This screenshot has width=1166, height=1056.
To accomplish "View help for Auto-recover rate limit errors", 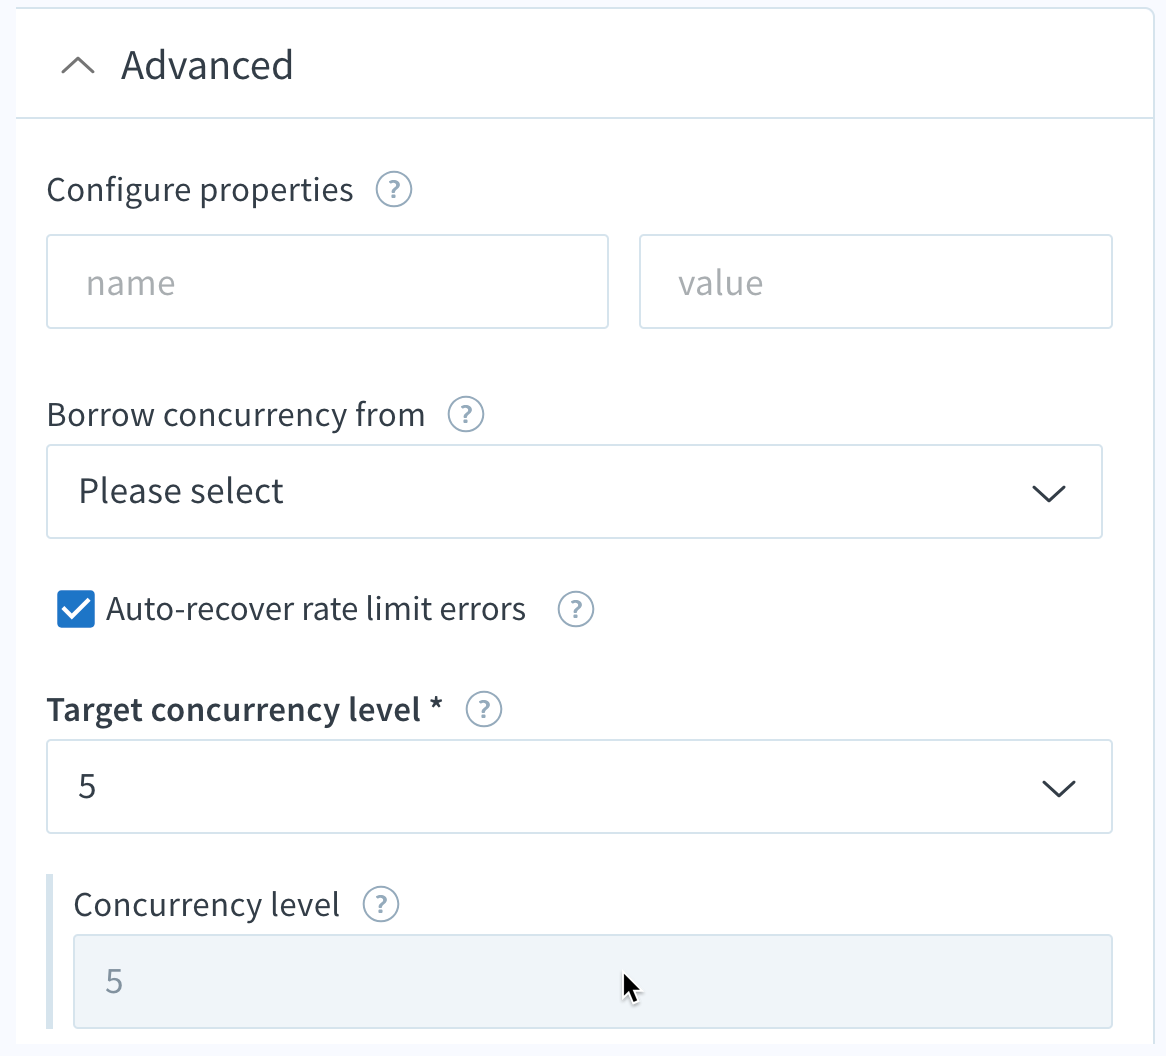I will click(576, 609).
